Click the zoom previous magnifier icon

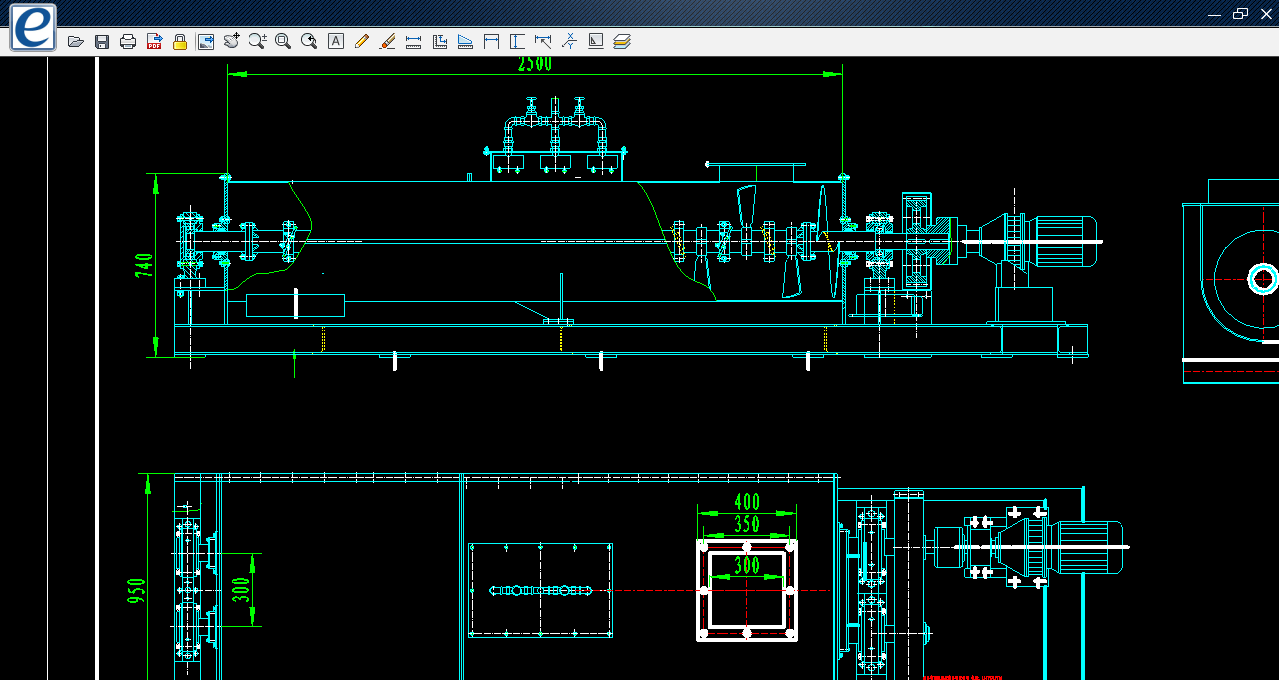(x=309, y=41)
